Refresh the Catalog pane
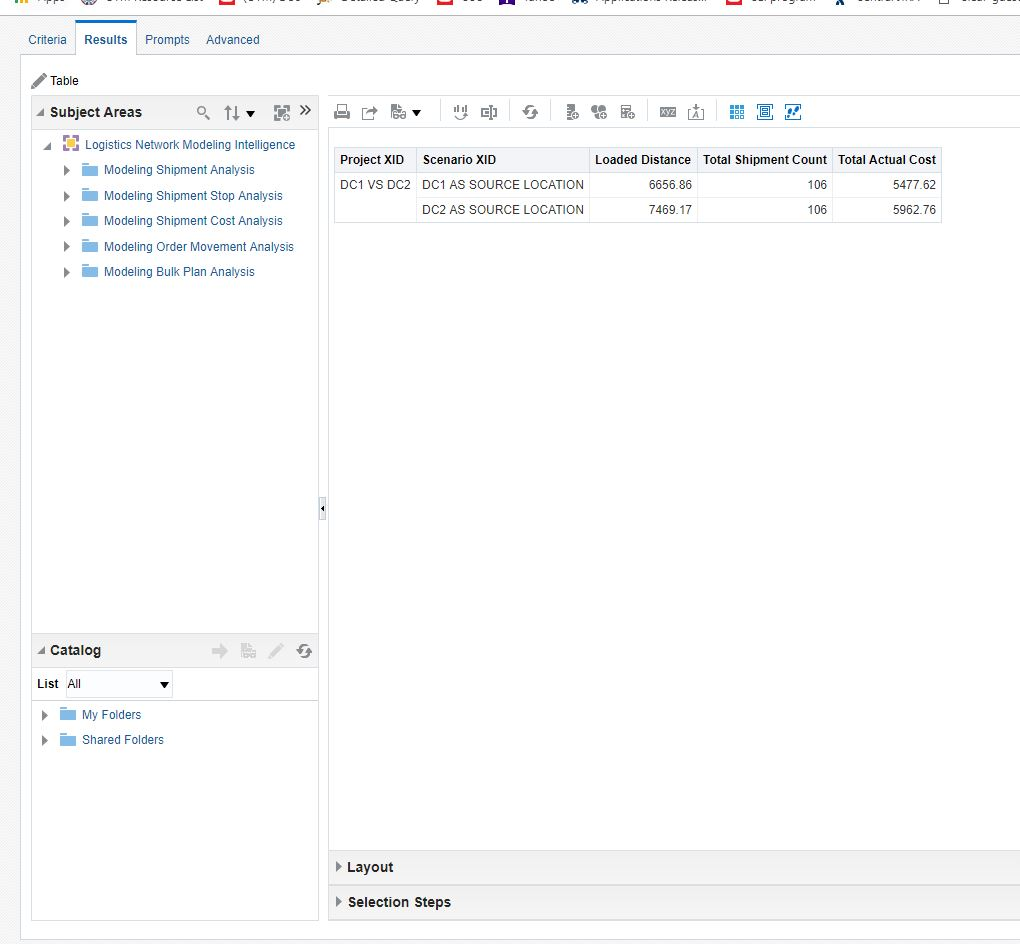The width and height of the screenshot is (1020, 944). pos(304,651)
